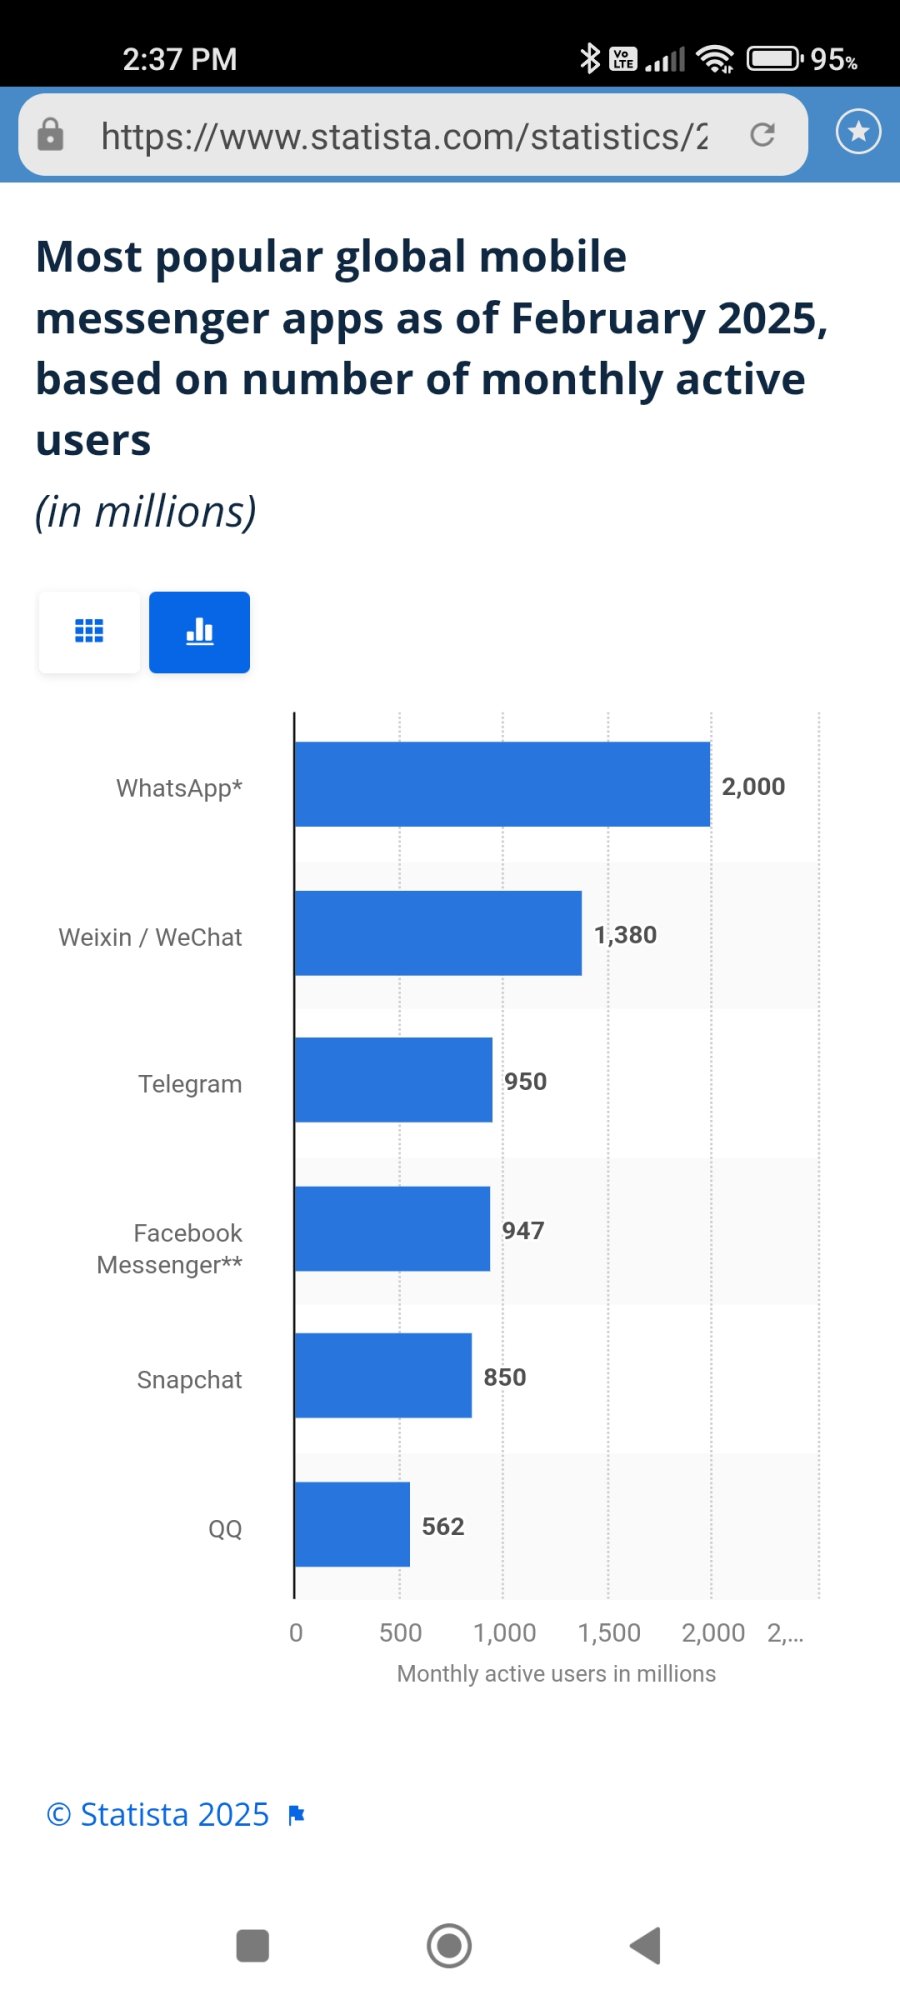Screen dimensions: 900x2000
Task: Tap the QQ 562 bar
Action: coord(352,1524)
